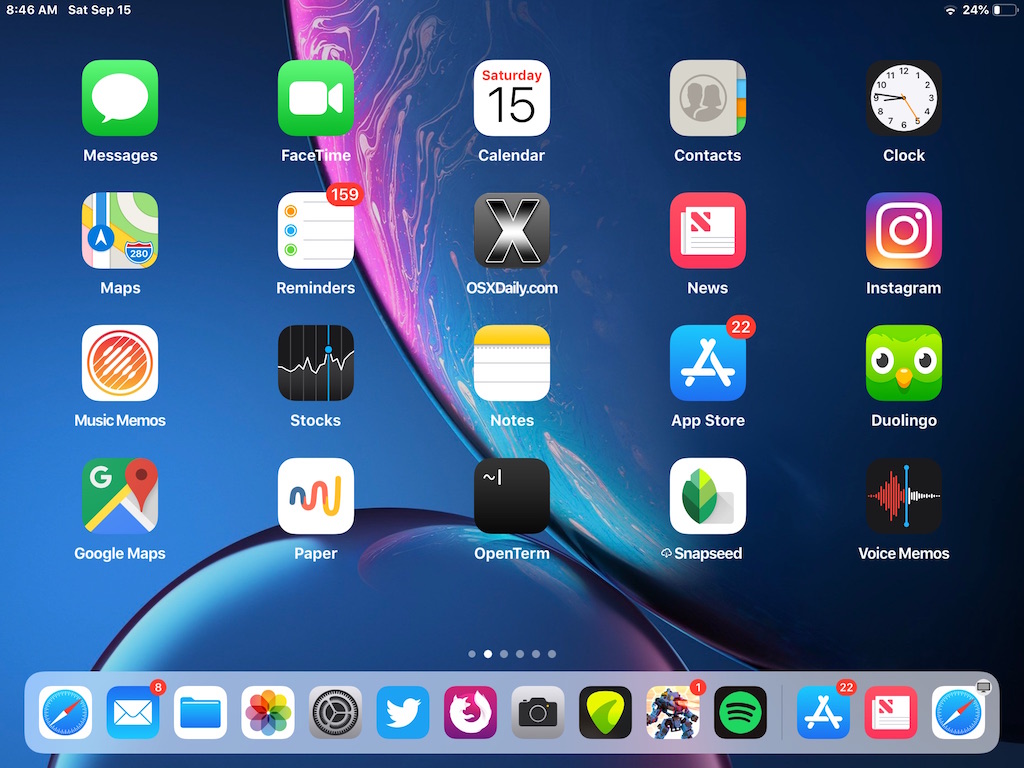Open Settings gear in the dock

pyautogui.click(x=336, y=712)
